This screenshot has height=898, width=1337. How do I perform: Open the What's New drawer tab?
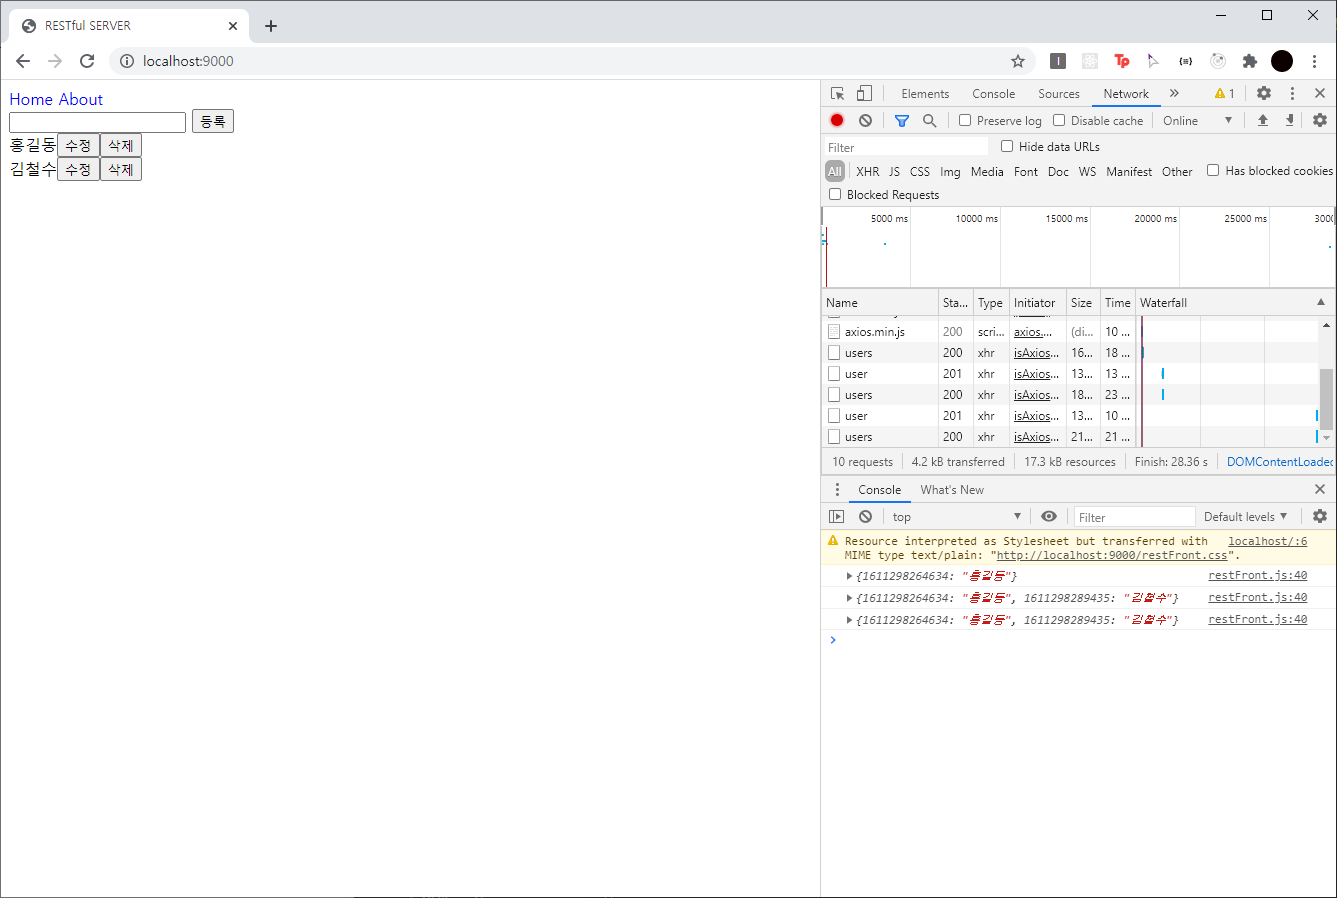coord(952,490)
